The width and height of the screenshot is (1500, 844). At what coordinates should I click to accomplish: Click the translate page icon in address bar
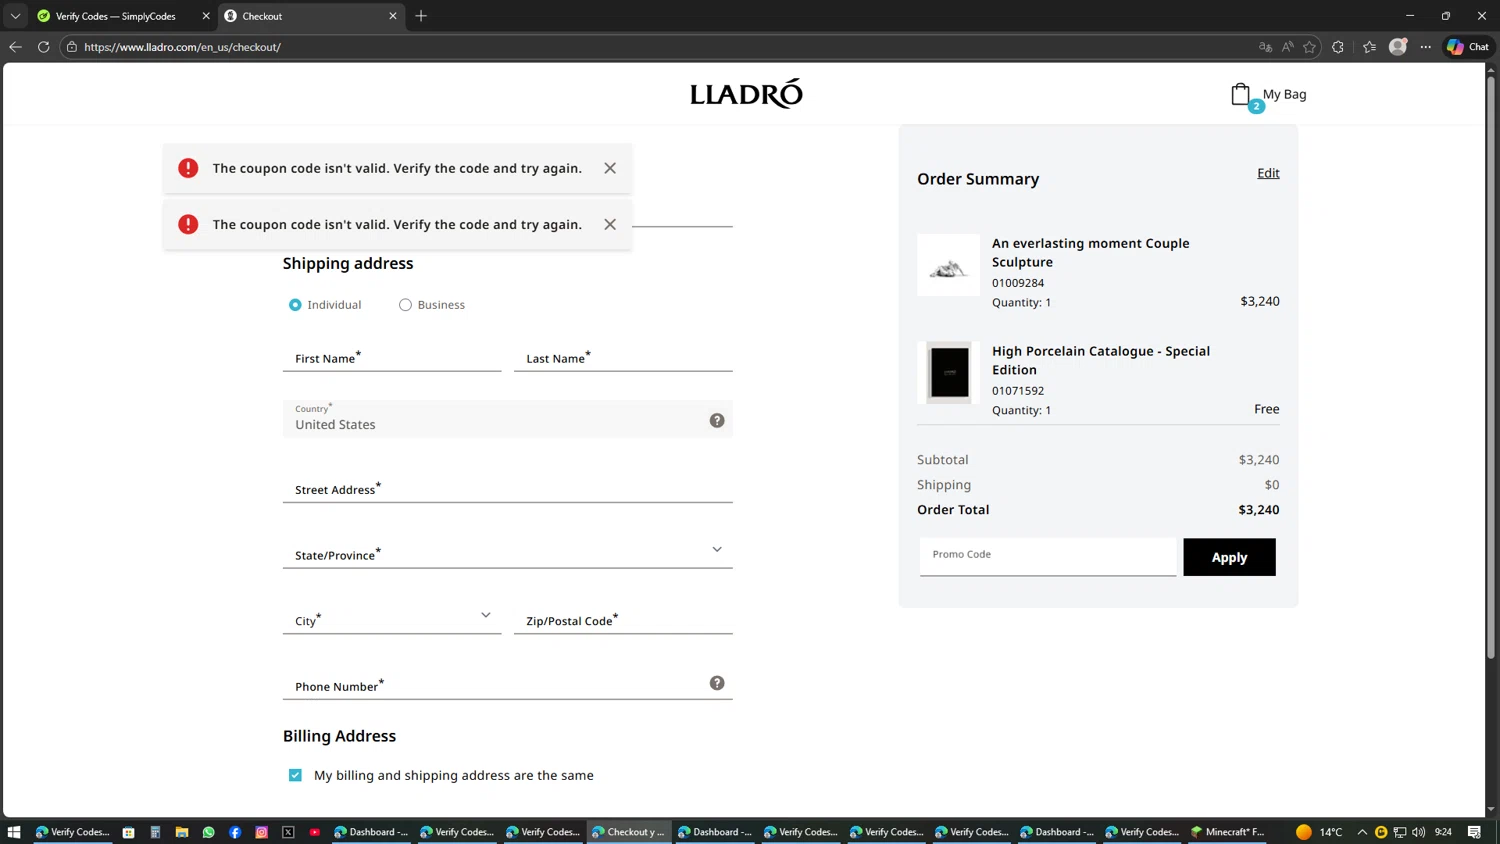point(1265,47)
